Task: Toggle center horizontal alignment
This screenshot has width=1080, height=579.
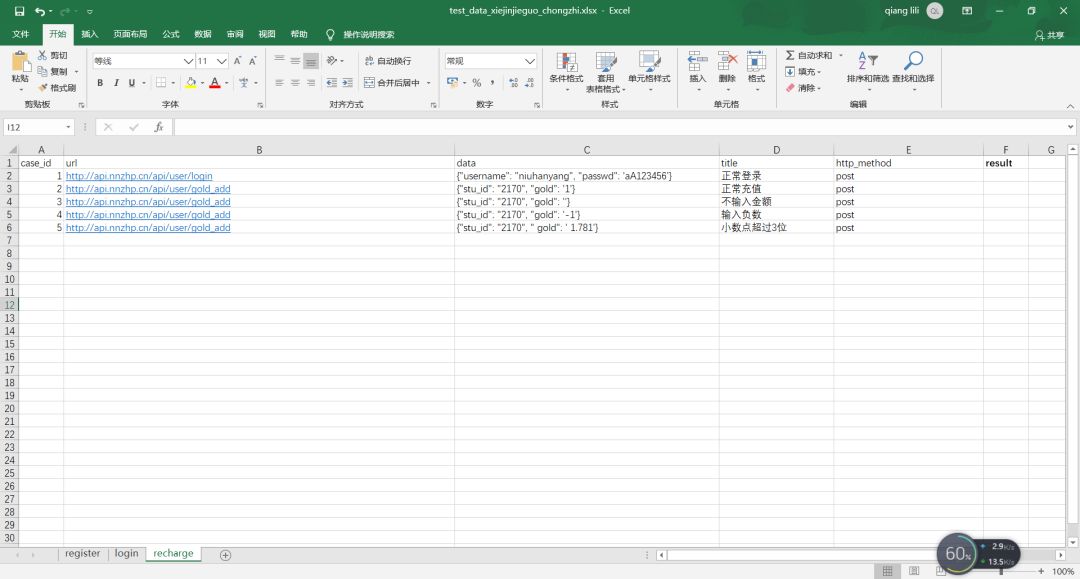Action: pyautogui.click(x=295, y=83)
